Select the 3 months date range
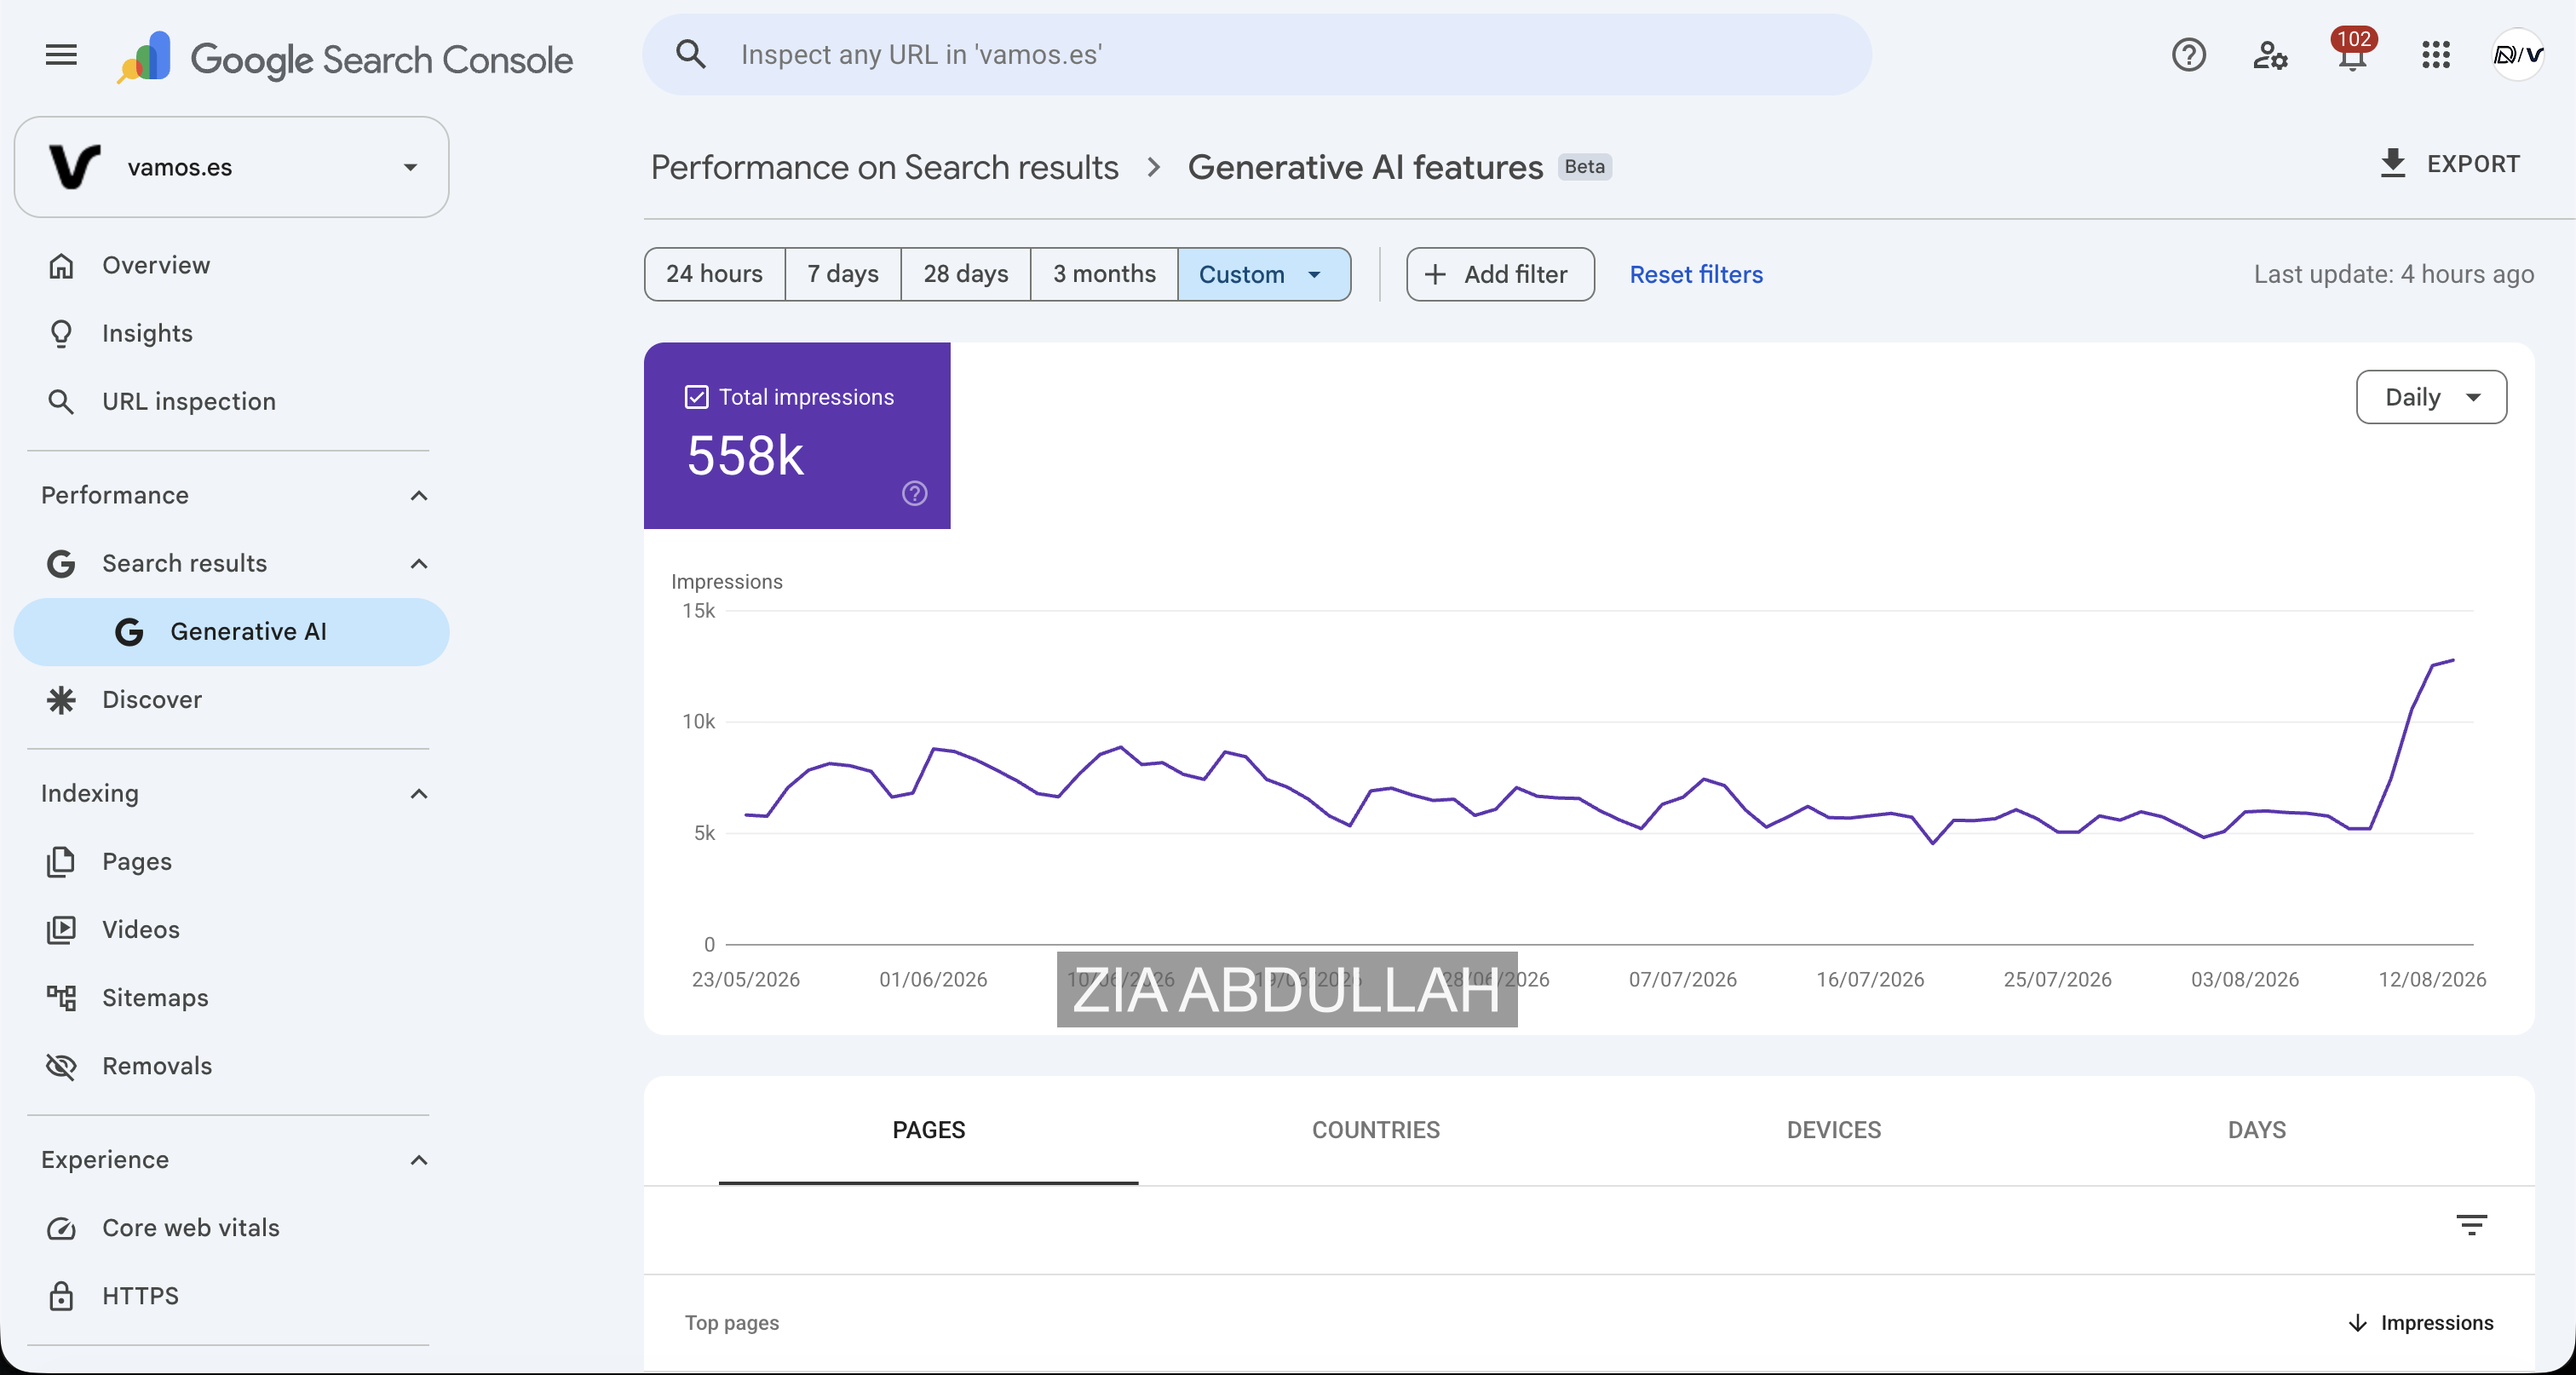2576x1375 pixels. tap(1104, 274)
